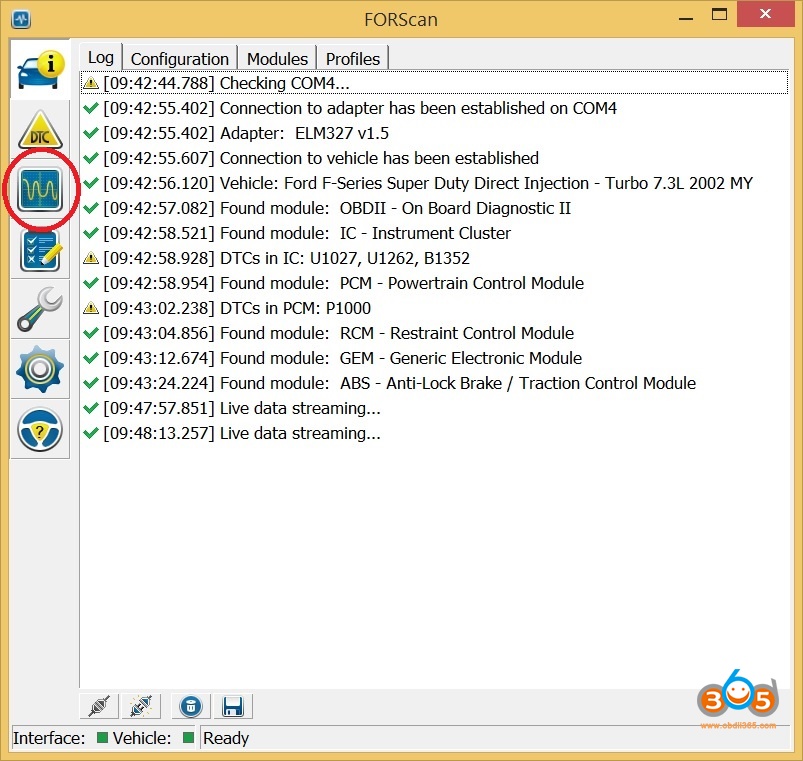Click the connect to vehicle plug button
803x761 pixels.
coord(99,707)
